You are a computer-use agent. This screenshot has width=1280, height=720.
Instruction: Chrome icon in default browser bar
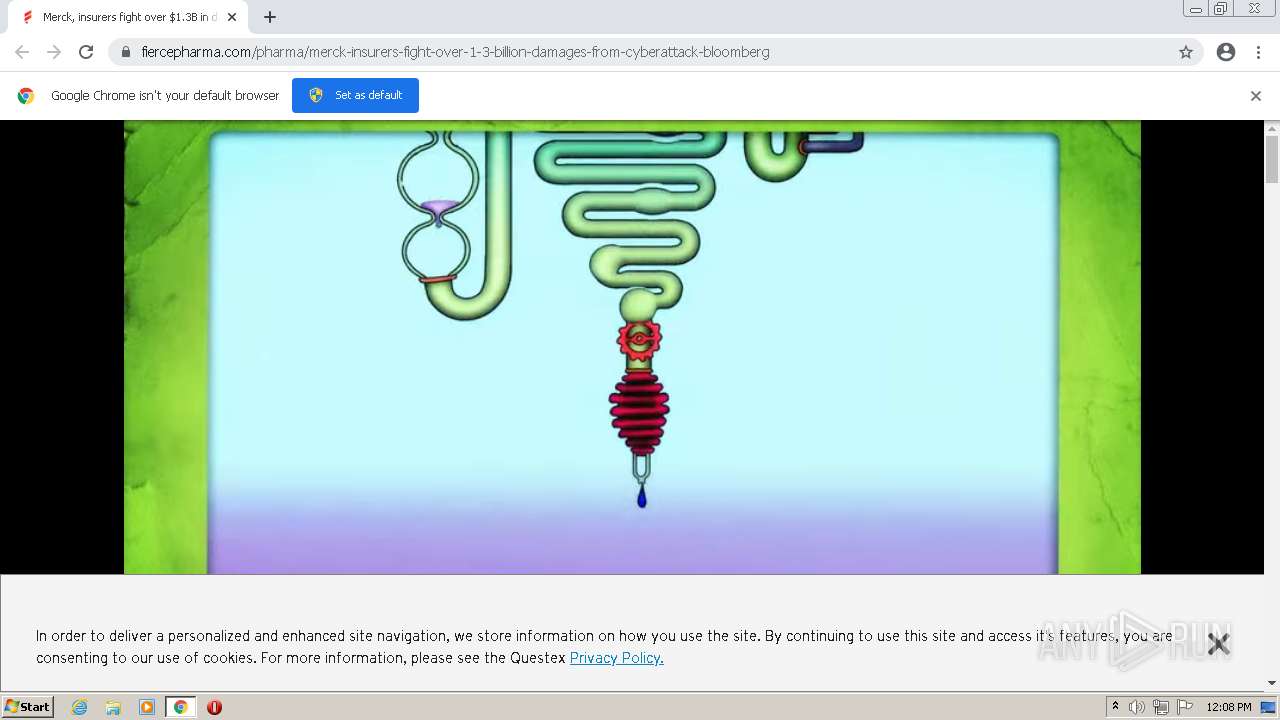point(26,96)
